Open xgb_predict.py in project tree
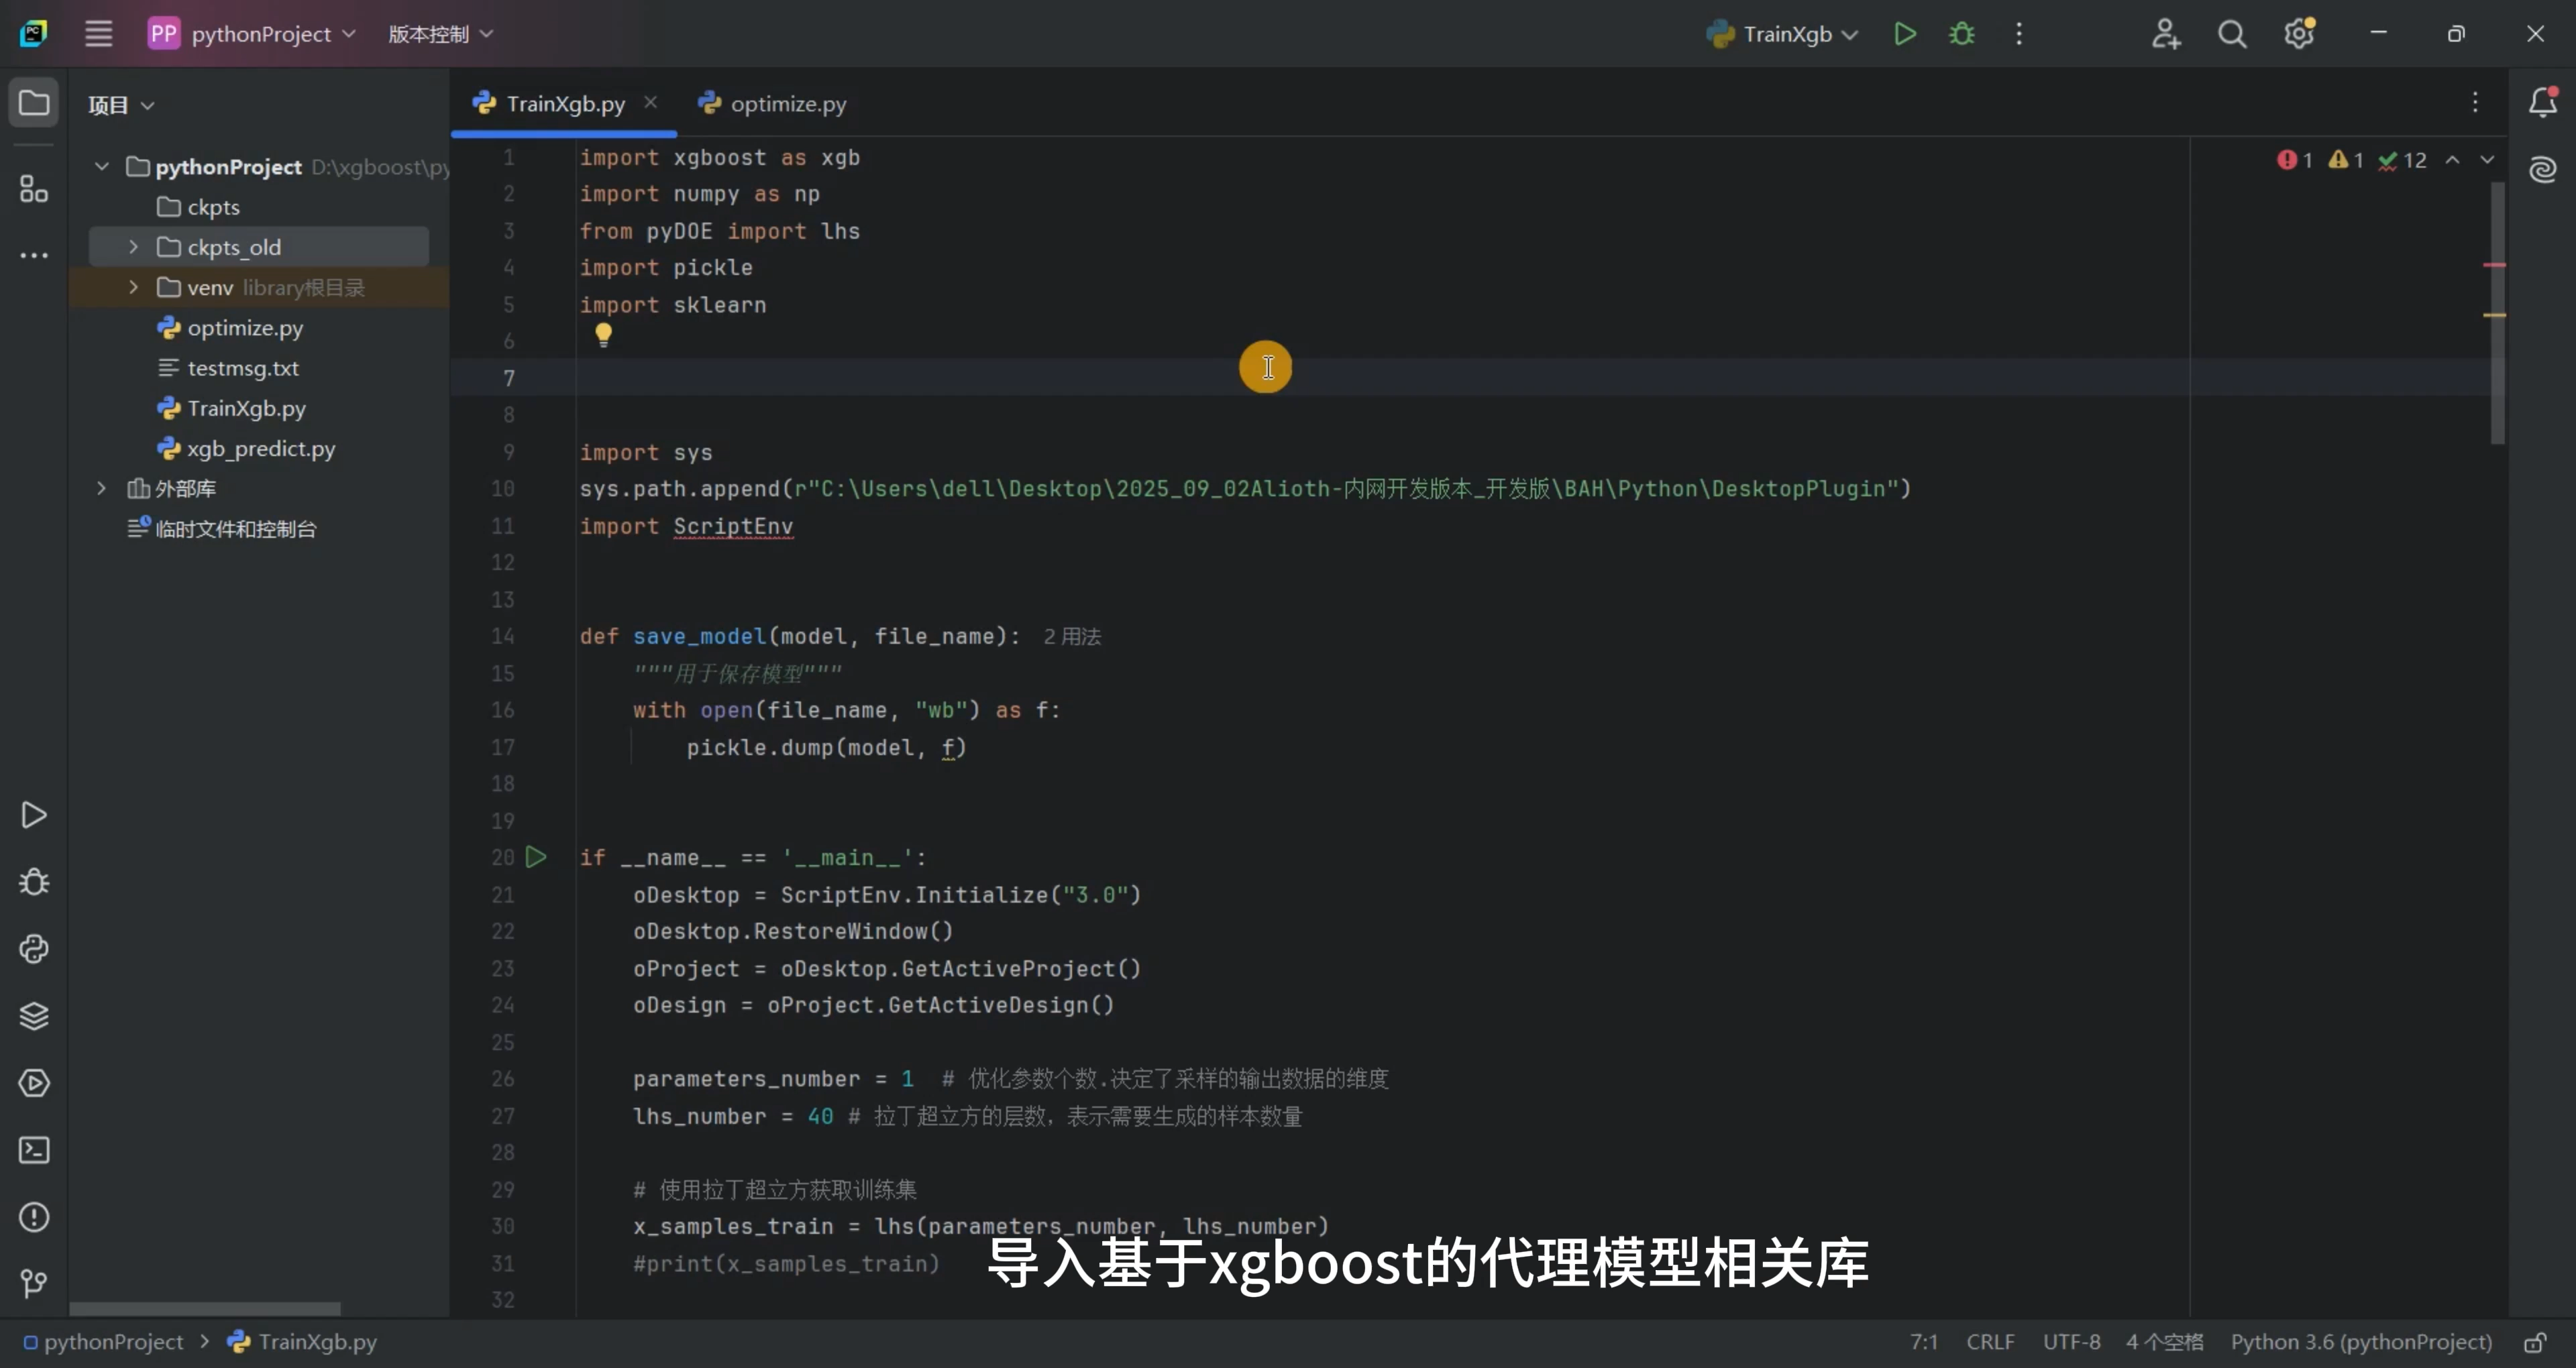 click(260, 448)
